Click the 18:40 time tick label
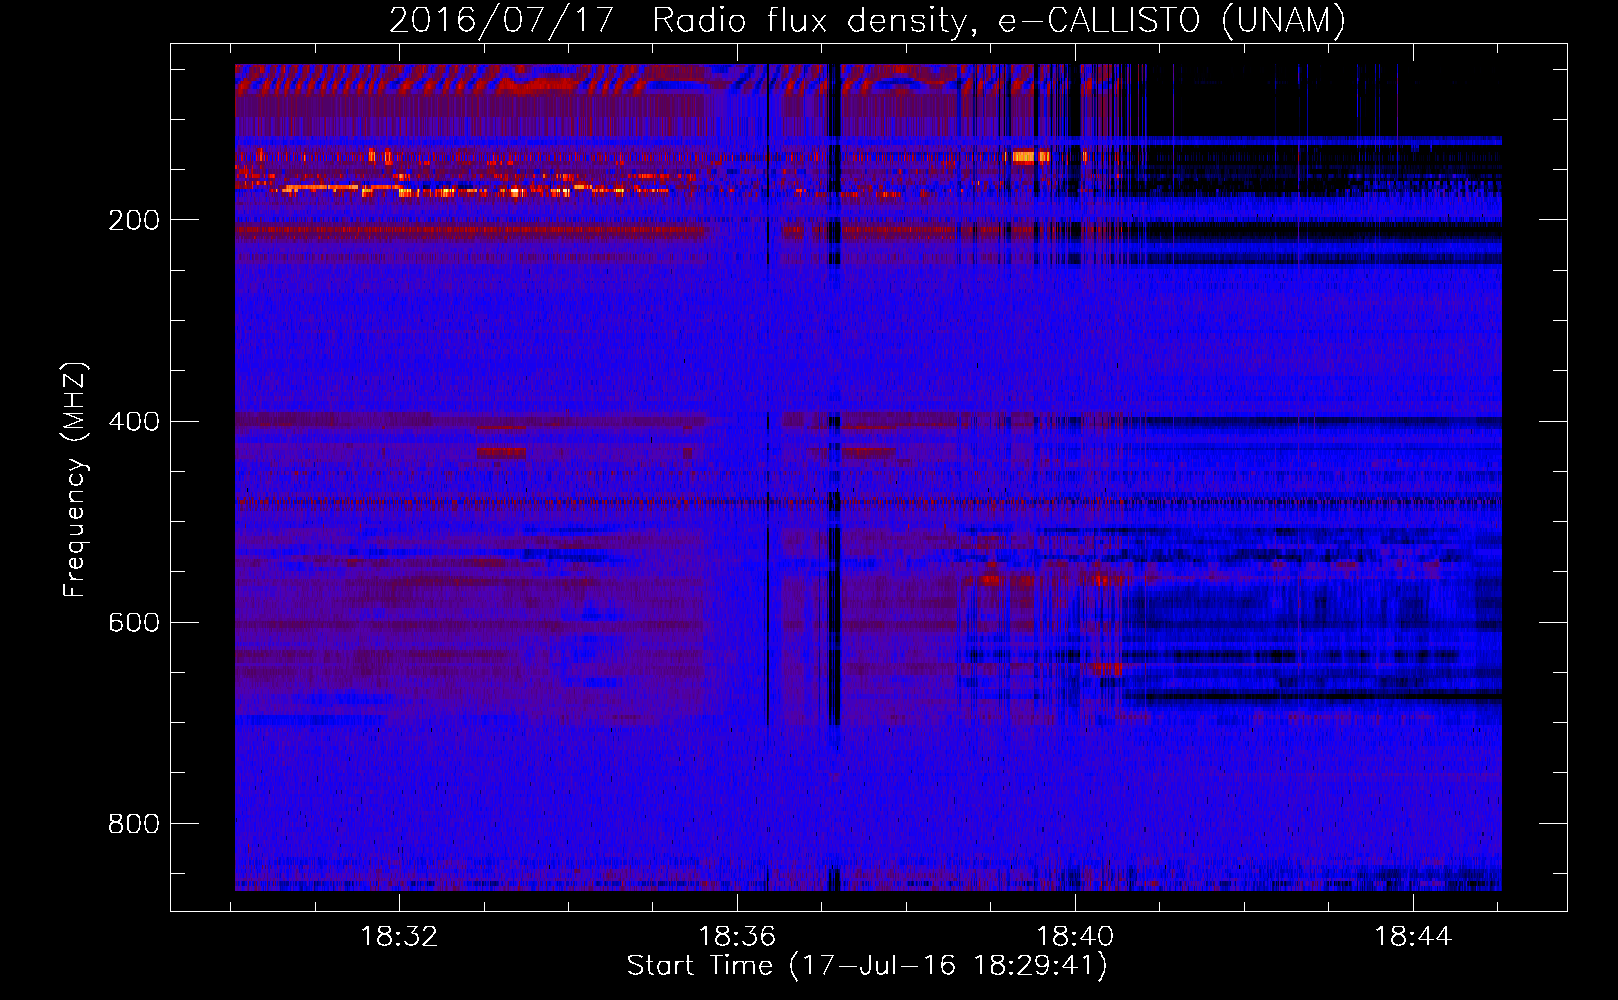This screenshot has width=1618, height=1000. (x=1075, y=937)
